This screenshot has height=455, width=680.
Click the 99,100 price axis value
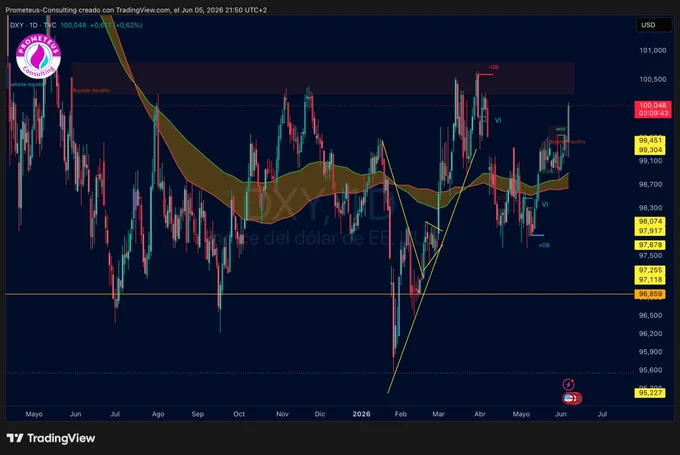pos(651,161)
